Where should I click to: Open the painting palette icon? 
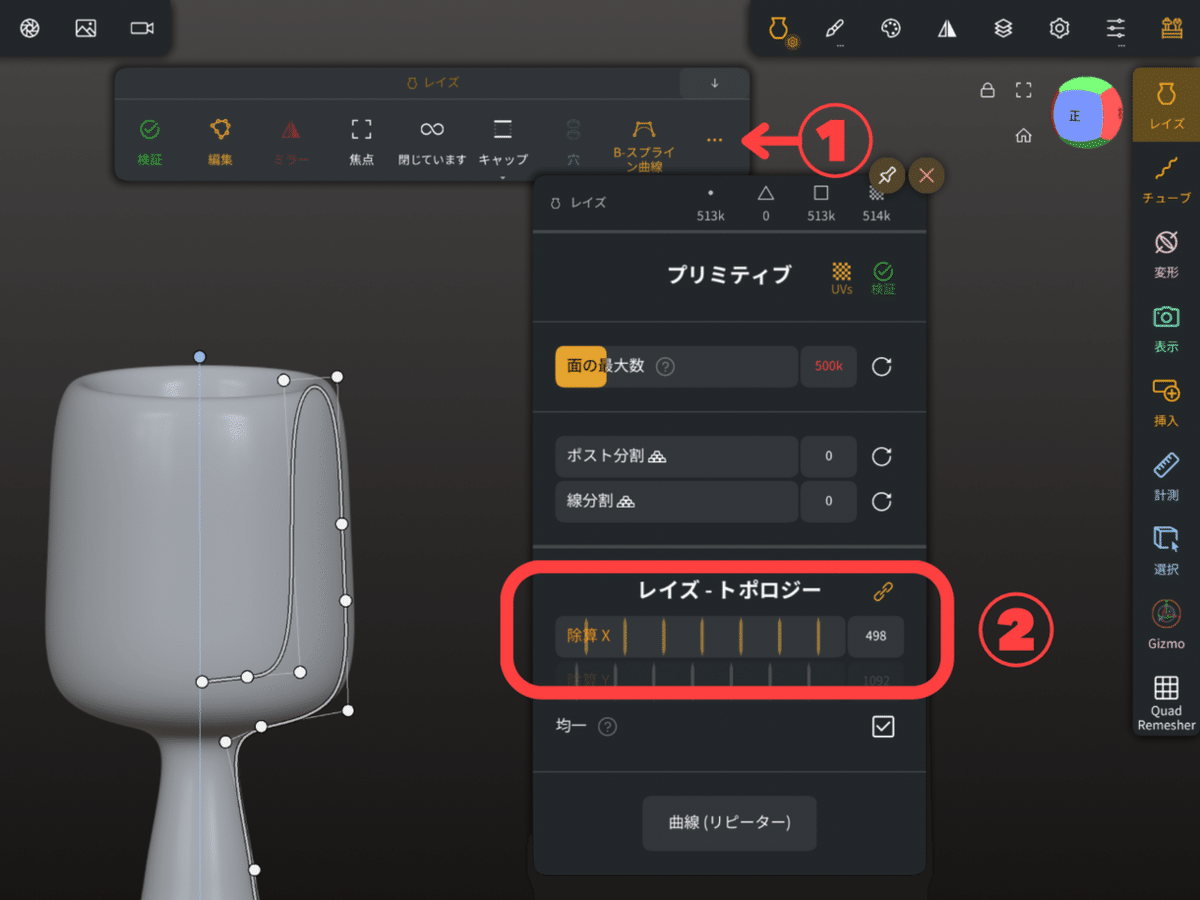pos(890,29)
